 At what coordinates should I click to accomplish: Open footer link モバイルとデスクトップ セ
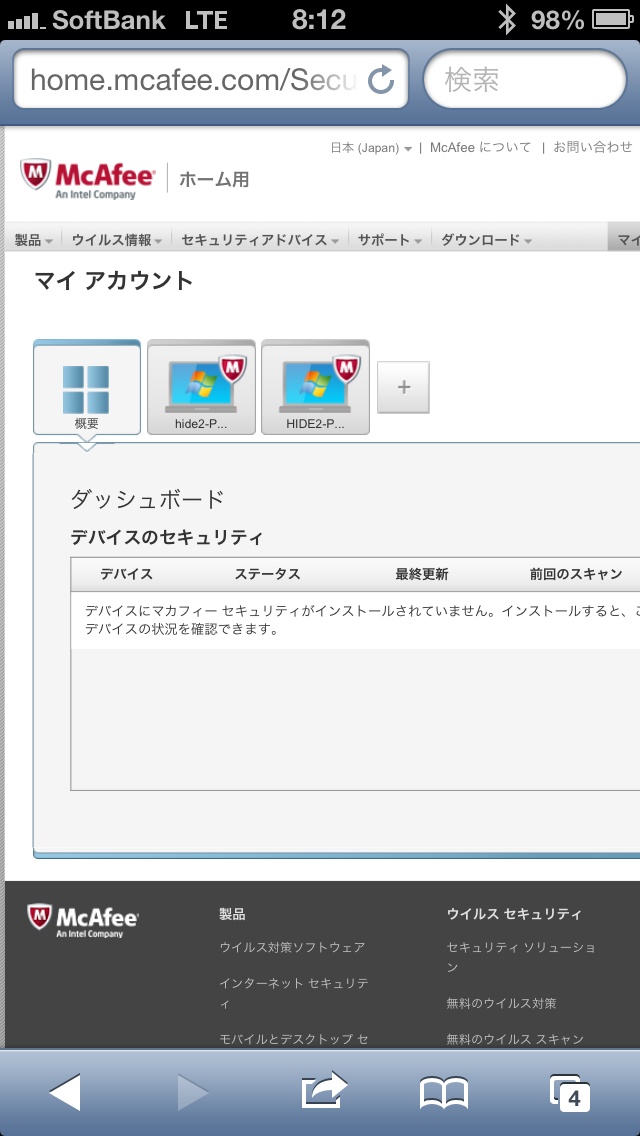pos(294,1039)
